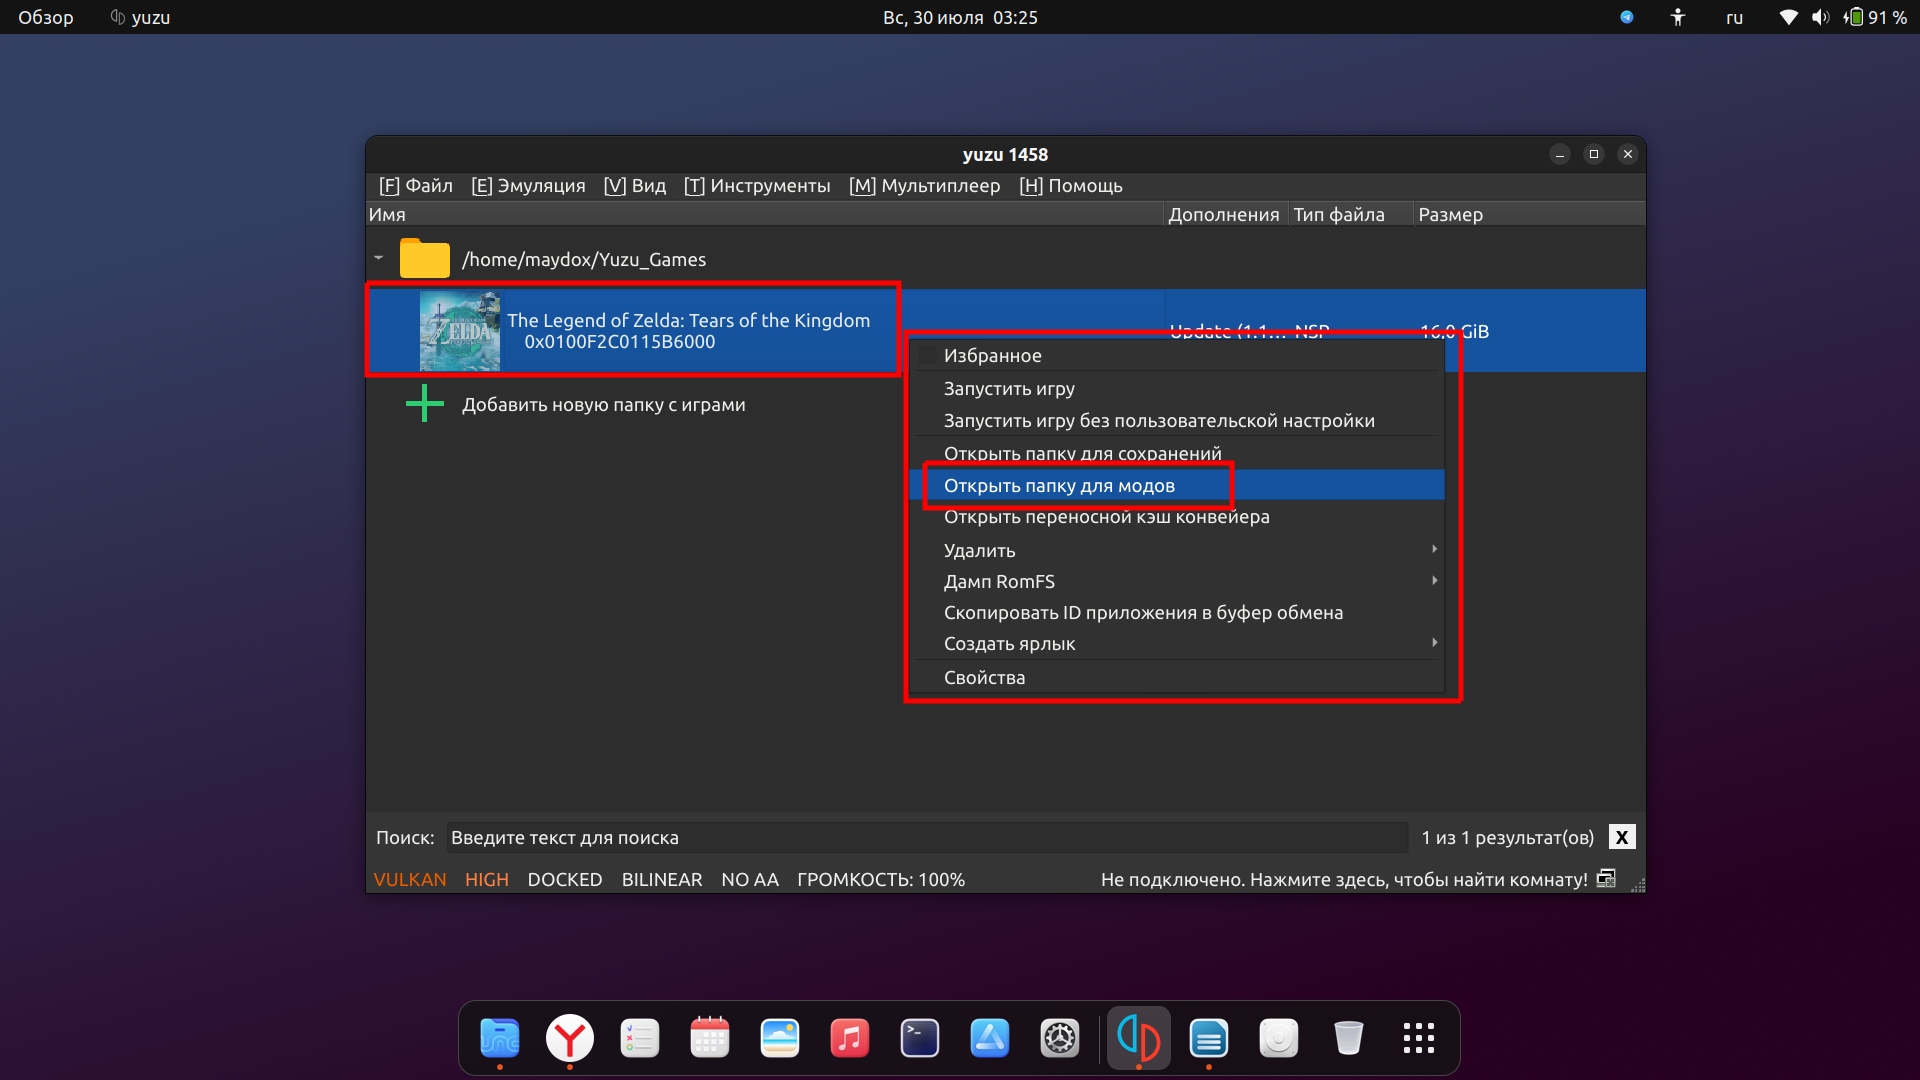The image size is (1920, 1080).
Task: Open the Files app in the dock
Action: click(499, 1038)
